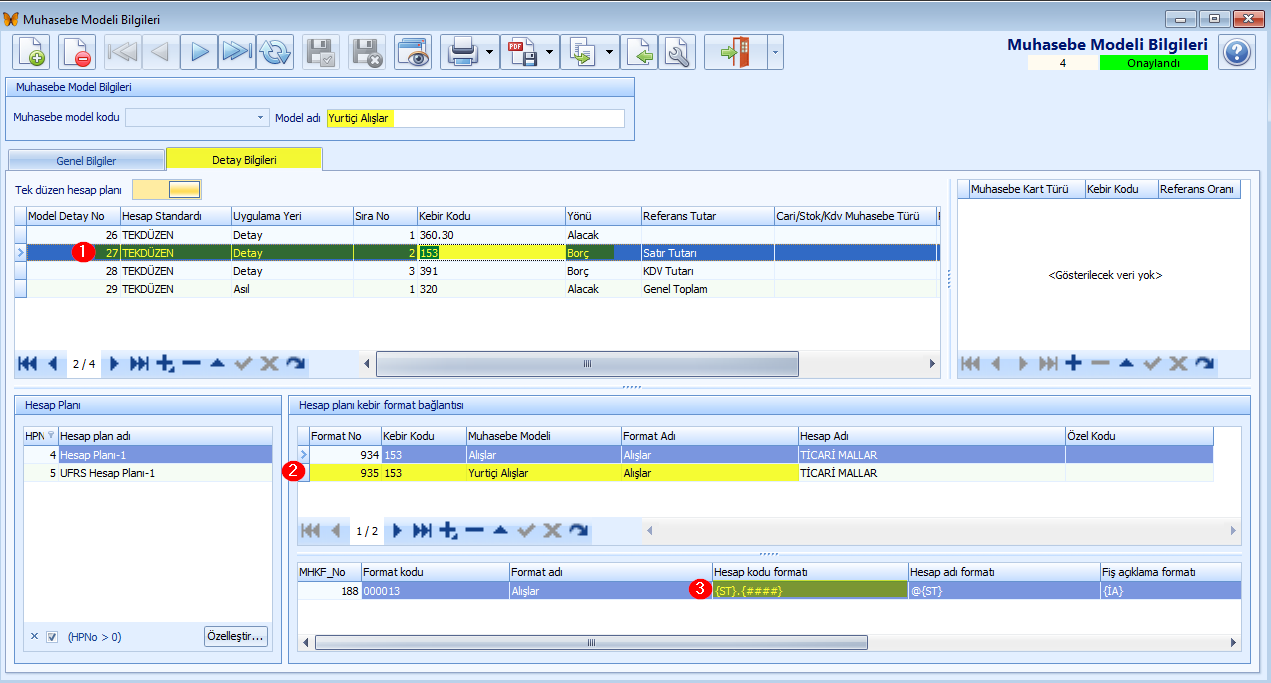Edit row via triangle in kebir format navigator
The height and width of the screenshot is (683, 1271).
500,530
